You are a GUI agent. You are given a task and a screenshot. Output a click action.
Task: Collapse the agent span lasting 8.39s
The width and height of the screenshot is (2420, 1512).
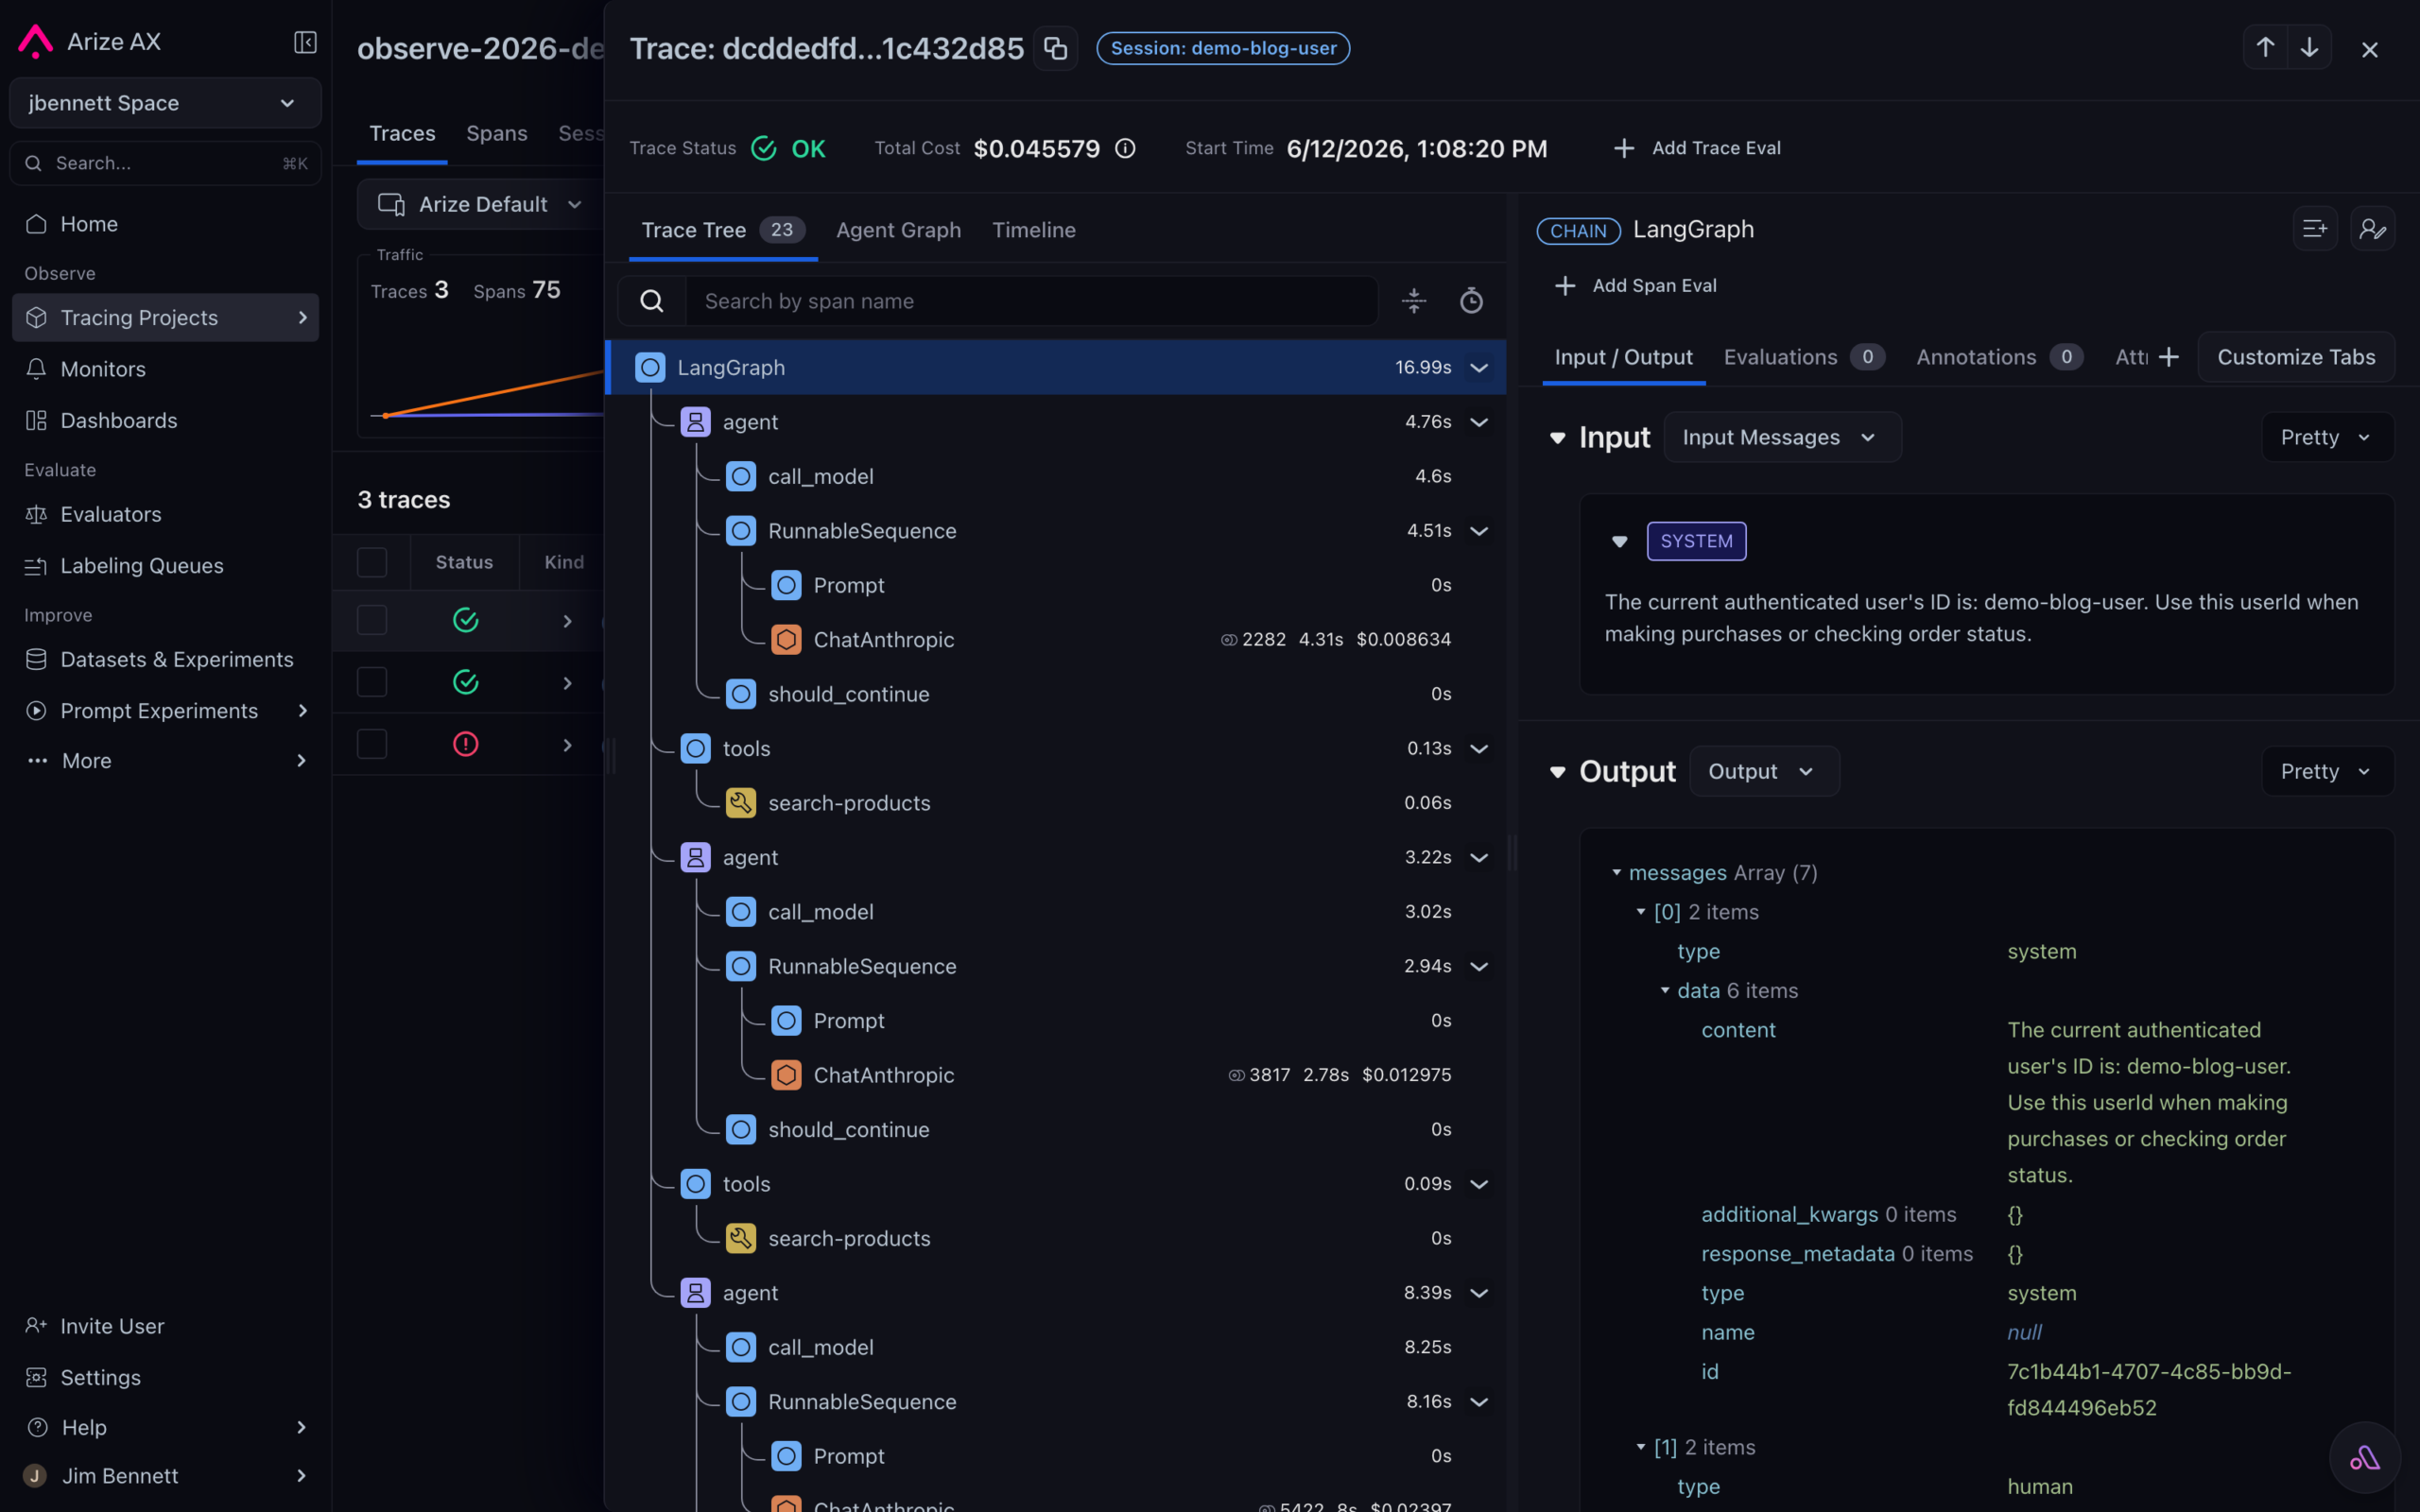[1479, 1293]
